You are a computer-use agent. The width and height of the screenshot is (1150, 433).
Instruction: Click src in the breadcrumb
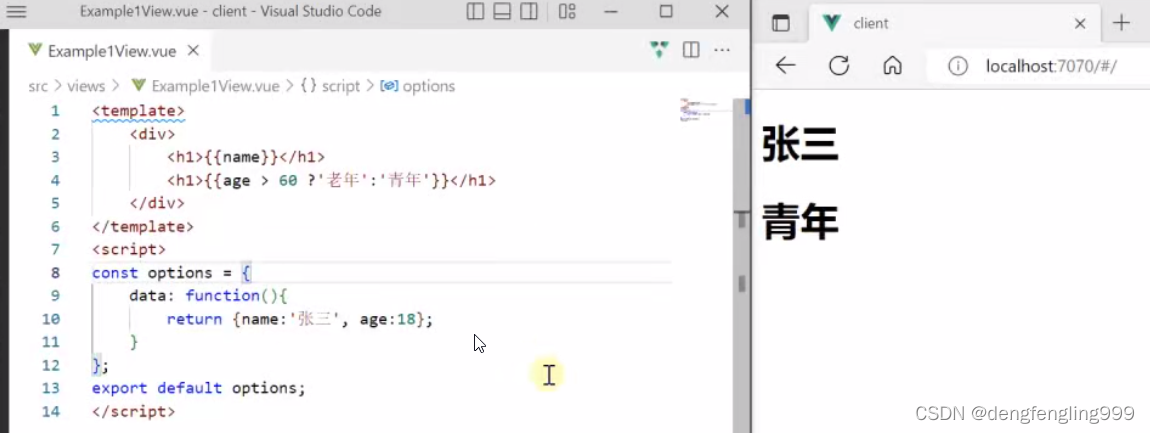[x=38, y=86]
